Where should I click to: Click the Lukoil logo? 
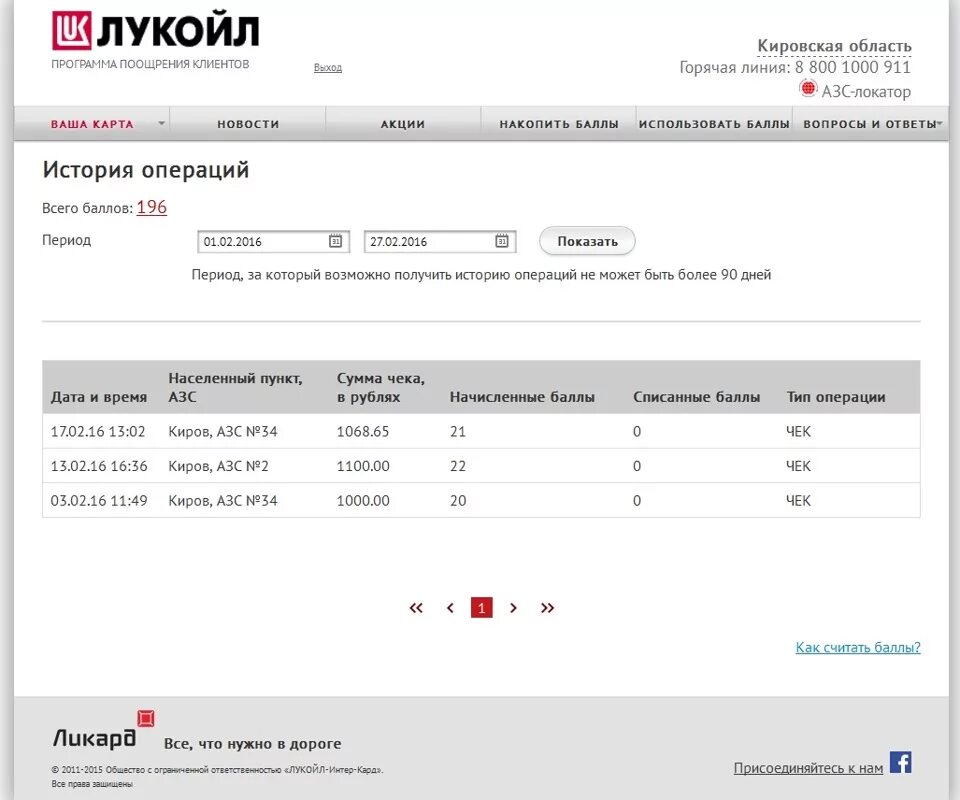(x=156, y=31)
